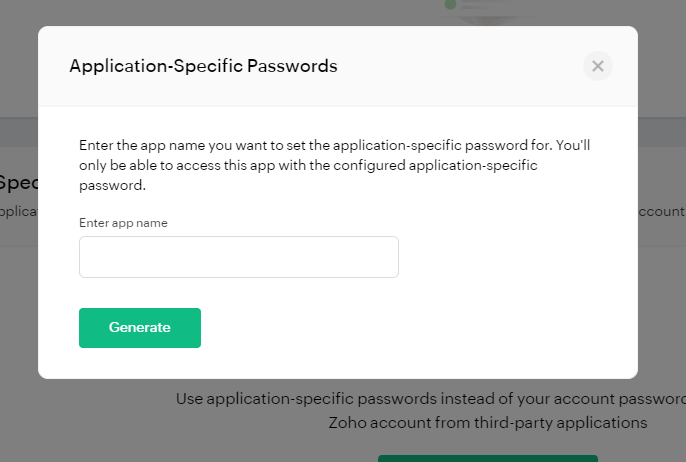
Task: Click the truncated 'ccount' text at right edge
Action: [661, 211]
